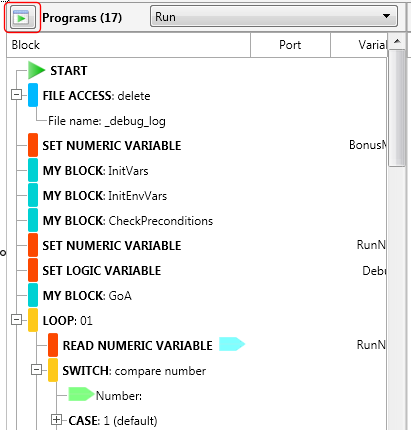Select the SET LOGIC VARIABLE label
The image size is (411, 430).
102,271
